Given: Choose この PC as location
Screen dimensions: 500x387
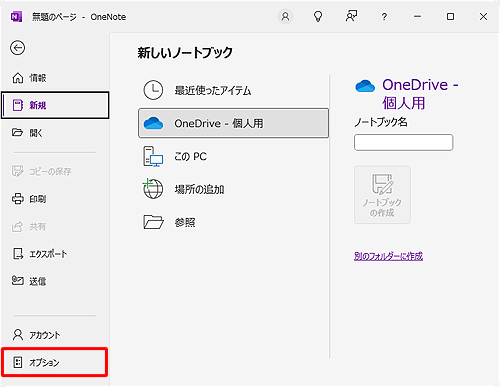Looking at the screenshot, I should (233, 156).
